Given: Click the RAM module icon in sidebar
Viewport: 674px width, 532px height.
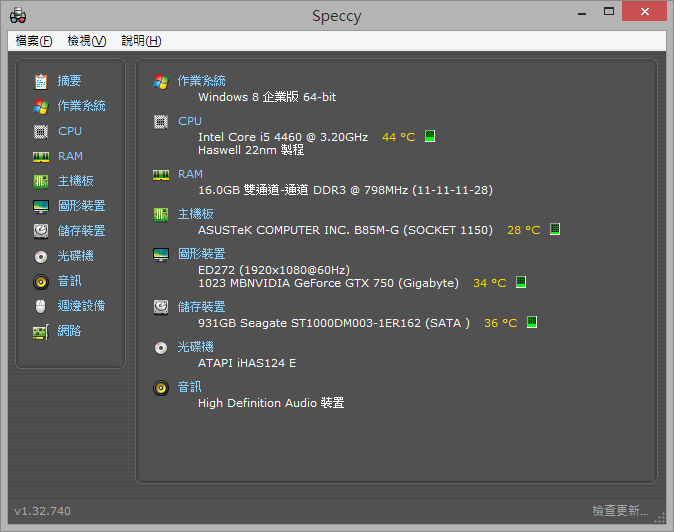Looking at the screenshot, I should [41, 157].
